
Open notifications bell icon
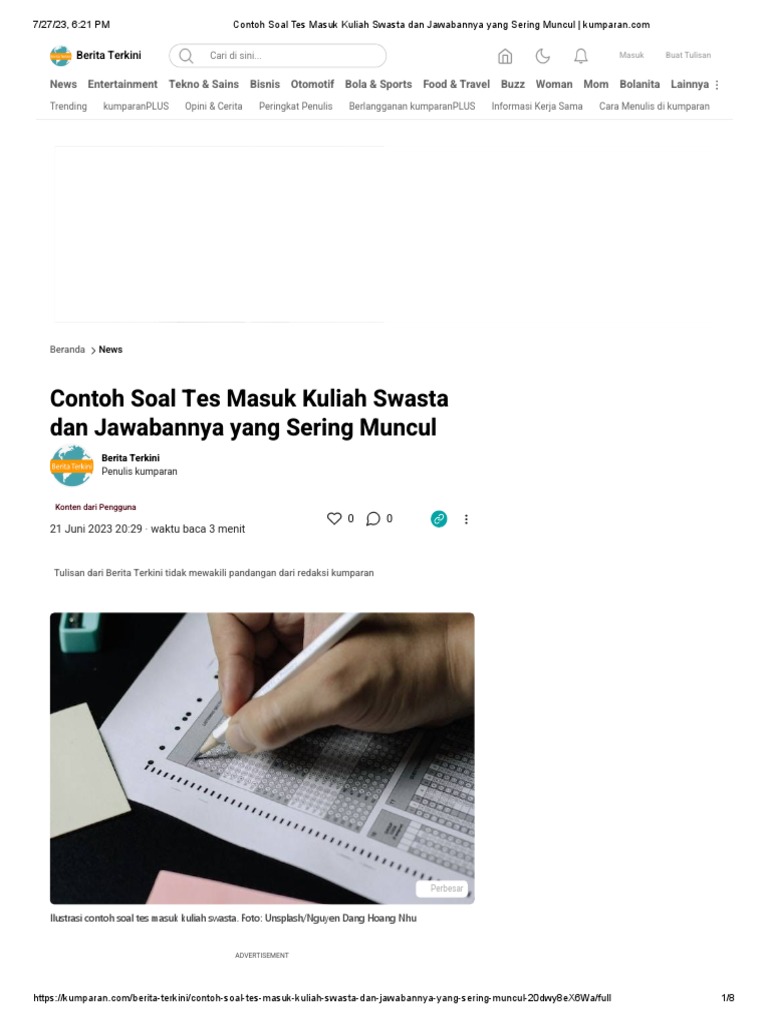[x=581, y=56]
